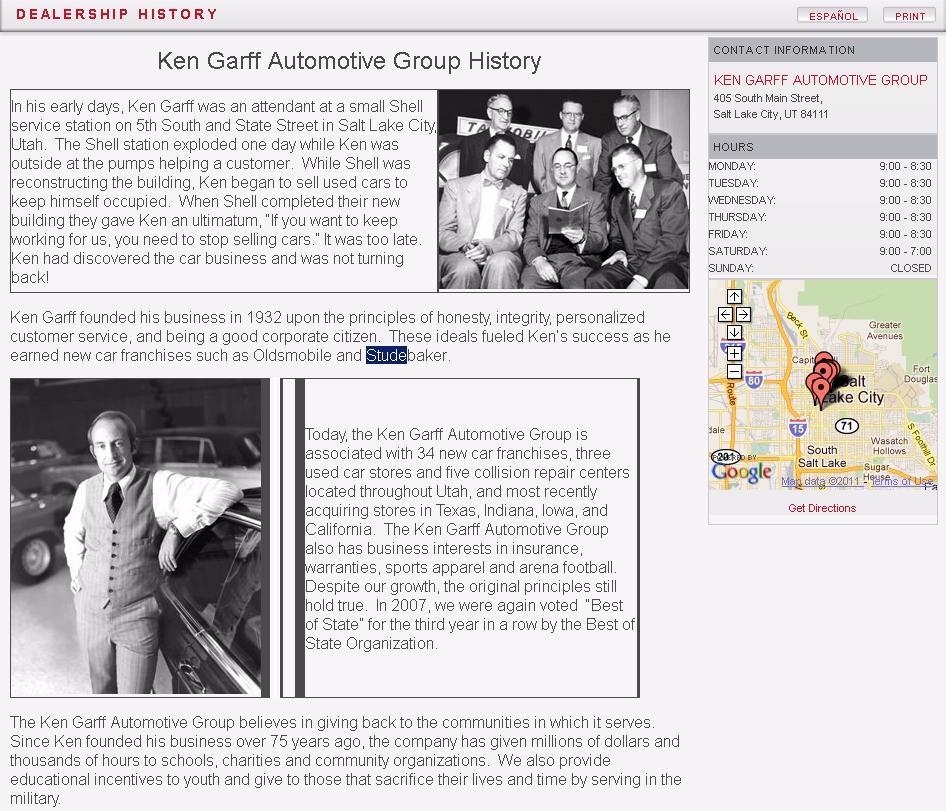
Task: Click paragraph beginning 'Today, the Ken Garff'
Action: (469, 539)
